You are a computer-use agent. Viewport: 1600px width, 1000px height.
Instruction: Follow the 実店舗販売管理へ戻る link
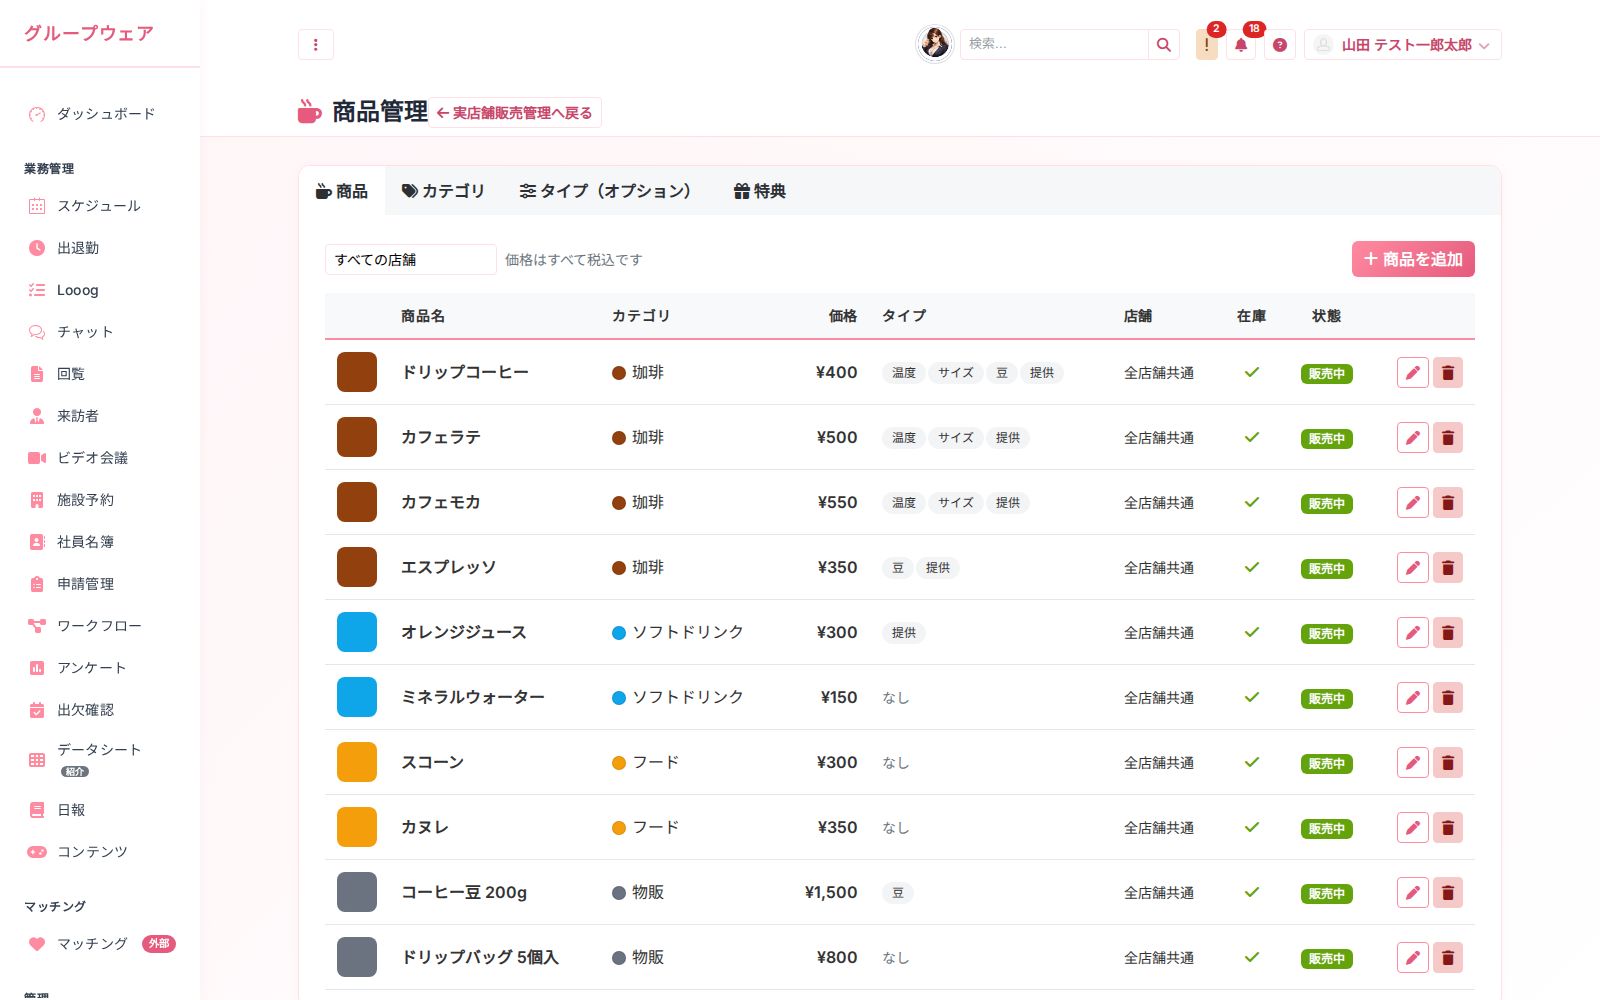coord(515,113)
